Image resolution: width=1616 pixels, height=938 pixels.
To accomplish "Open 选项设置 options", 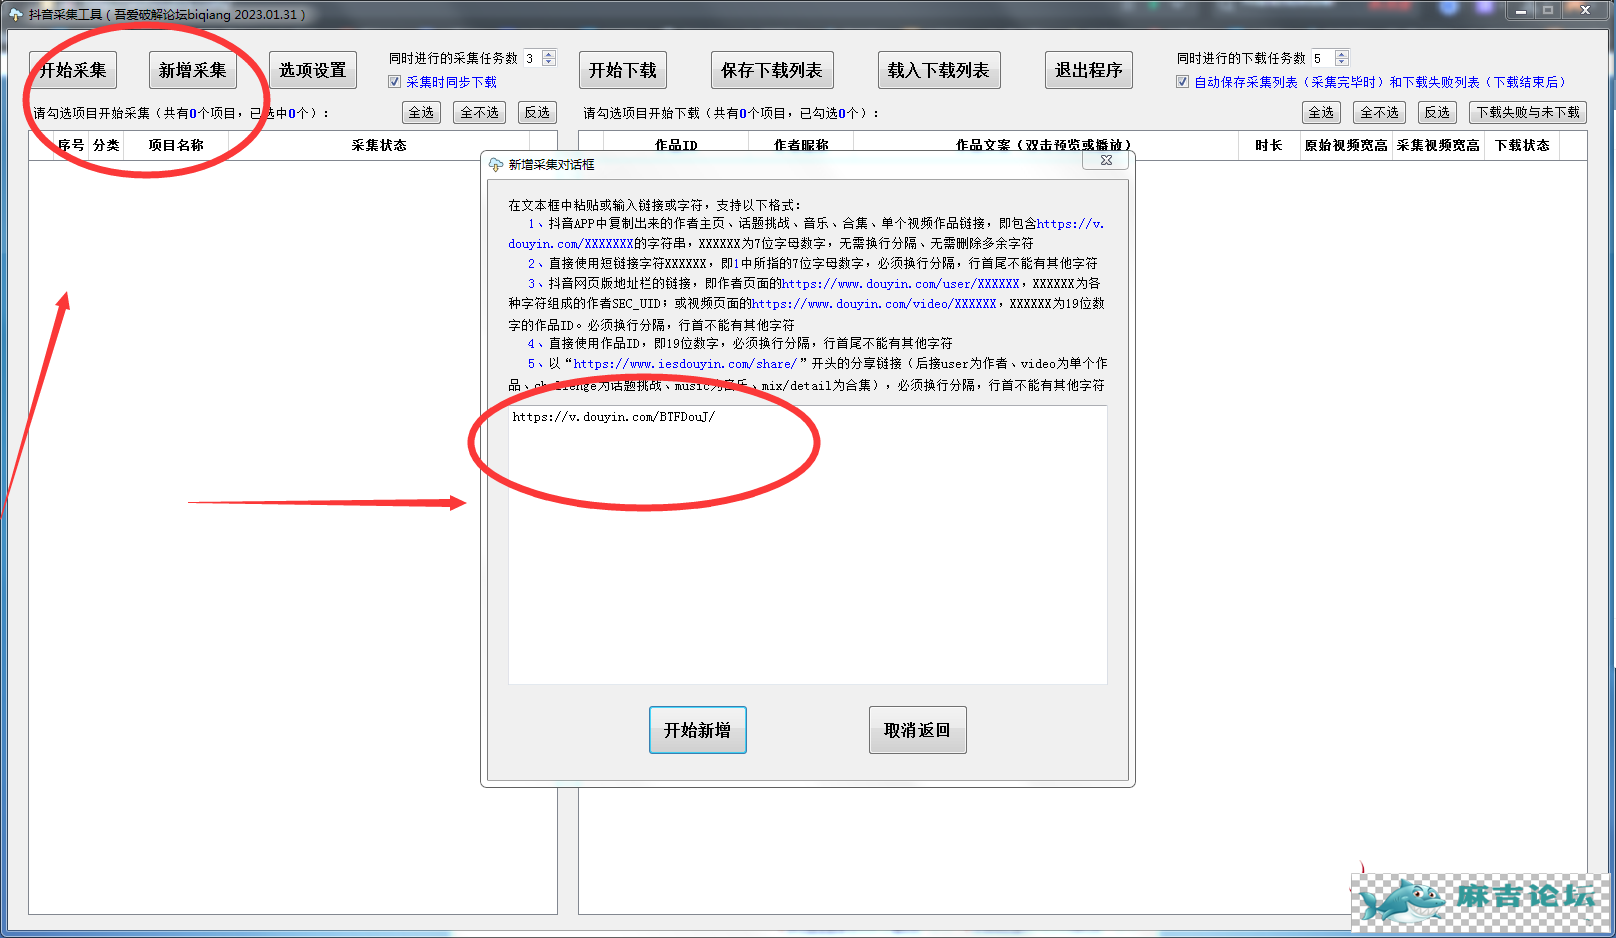I will pos(313,70).
